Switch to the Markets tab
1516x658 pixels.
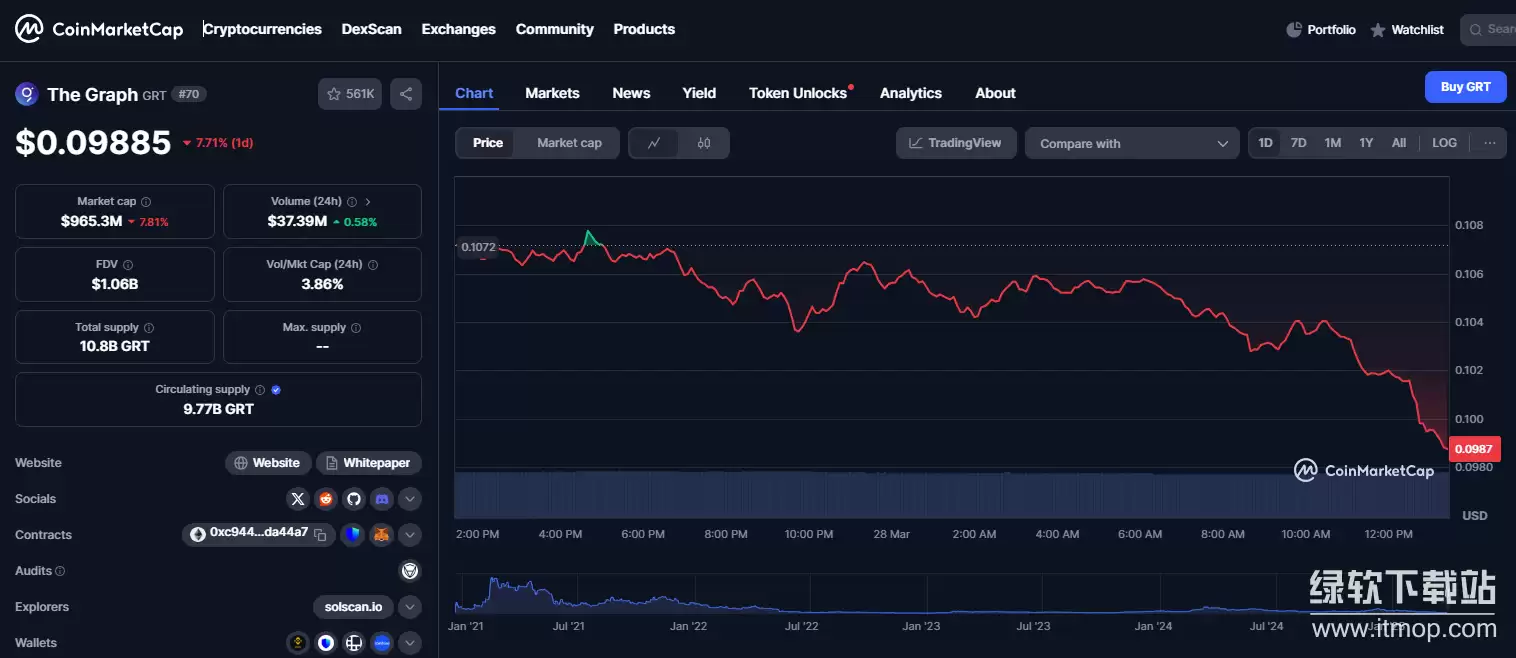coord(552,93)
